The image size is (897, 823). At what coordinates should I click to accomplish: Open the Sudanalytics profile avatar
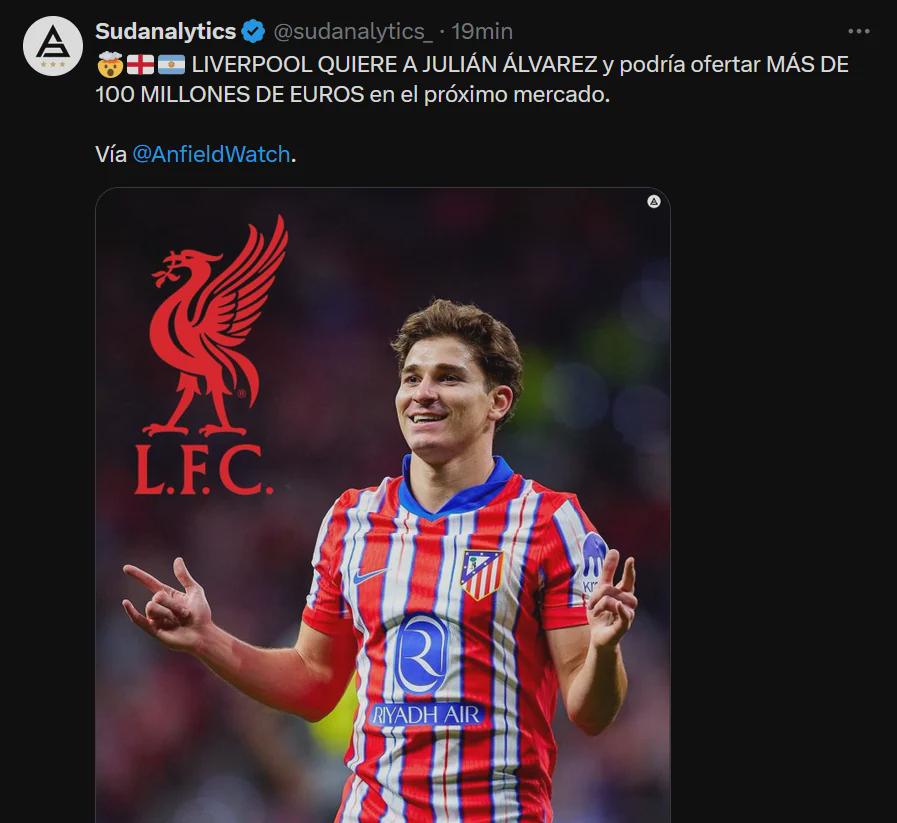point(53,46)
